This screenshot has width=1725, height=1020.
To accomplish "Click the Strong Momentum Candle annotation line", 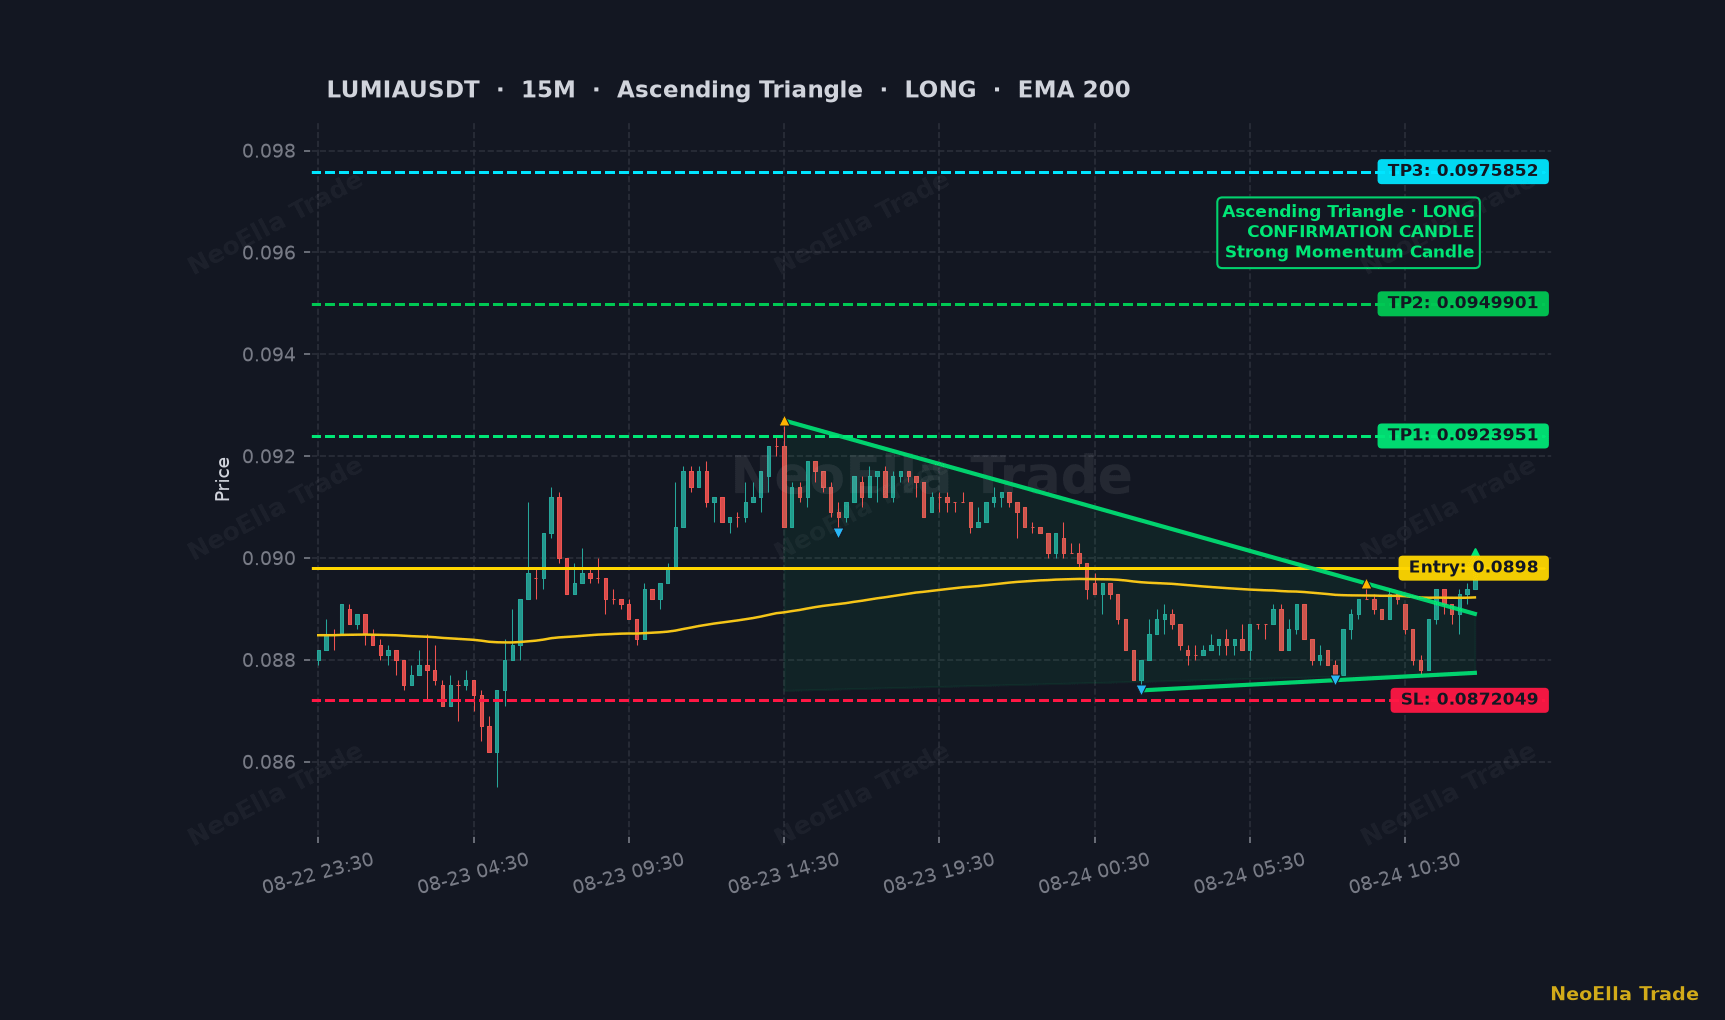I will 1349,252.
